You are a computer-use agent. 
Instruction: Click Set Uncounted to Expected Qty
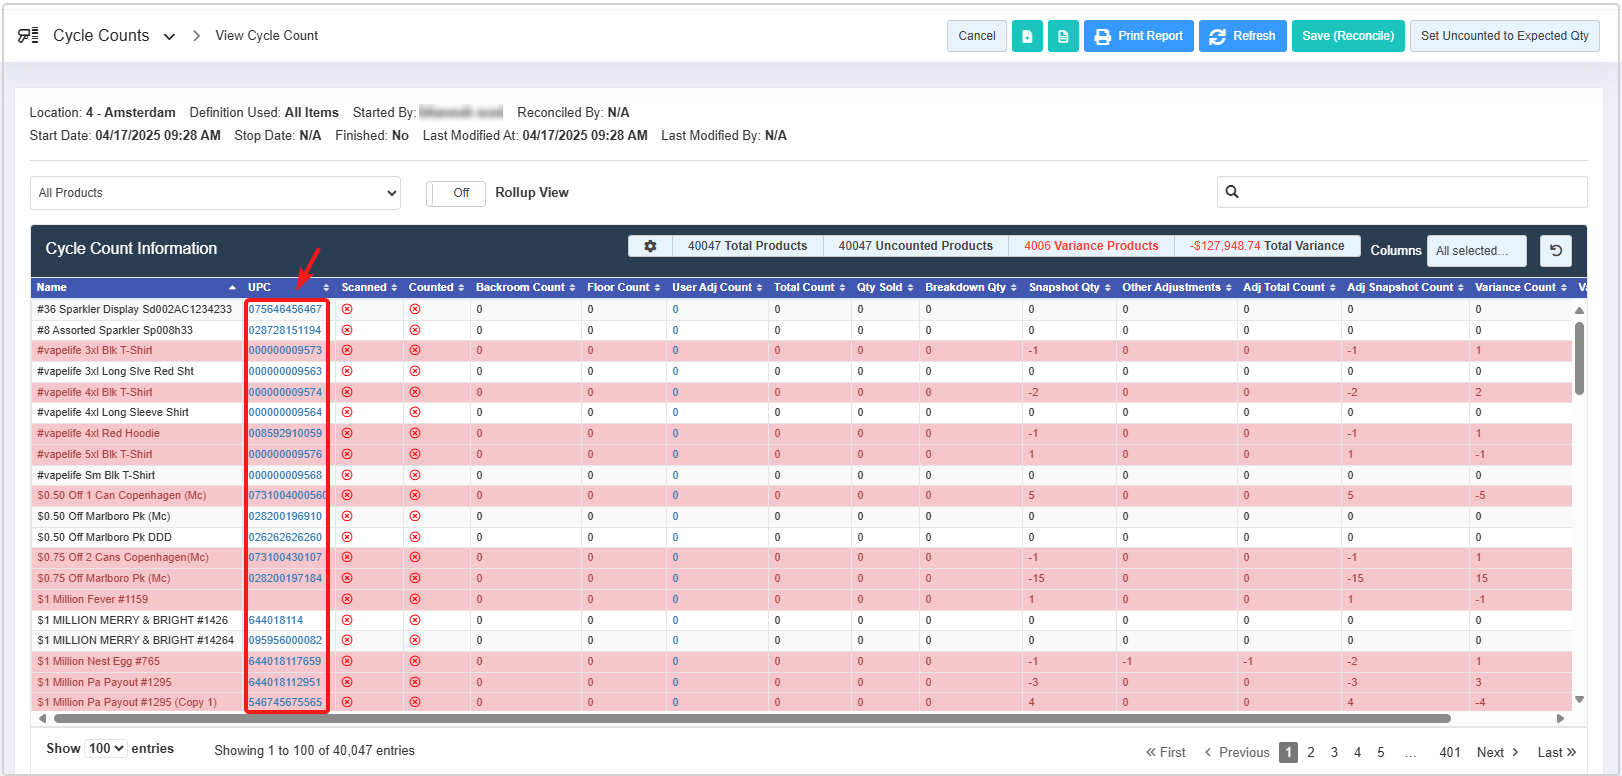[x=1504, y=36]
